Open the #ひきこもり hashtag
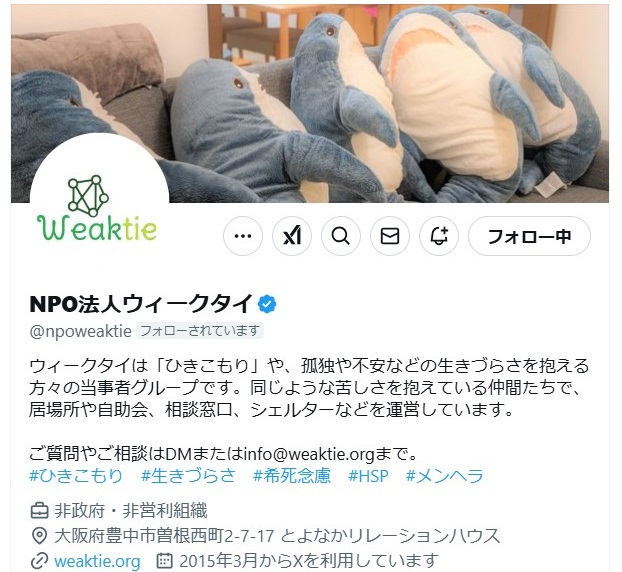The width and height of the screenshot is (622, 572). [76, 476]
